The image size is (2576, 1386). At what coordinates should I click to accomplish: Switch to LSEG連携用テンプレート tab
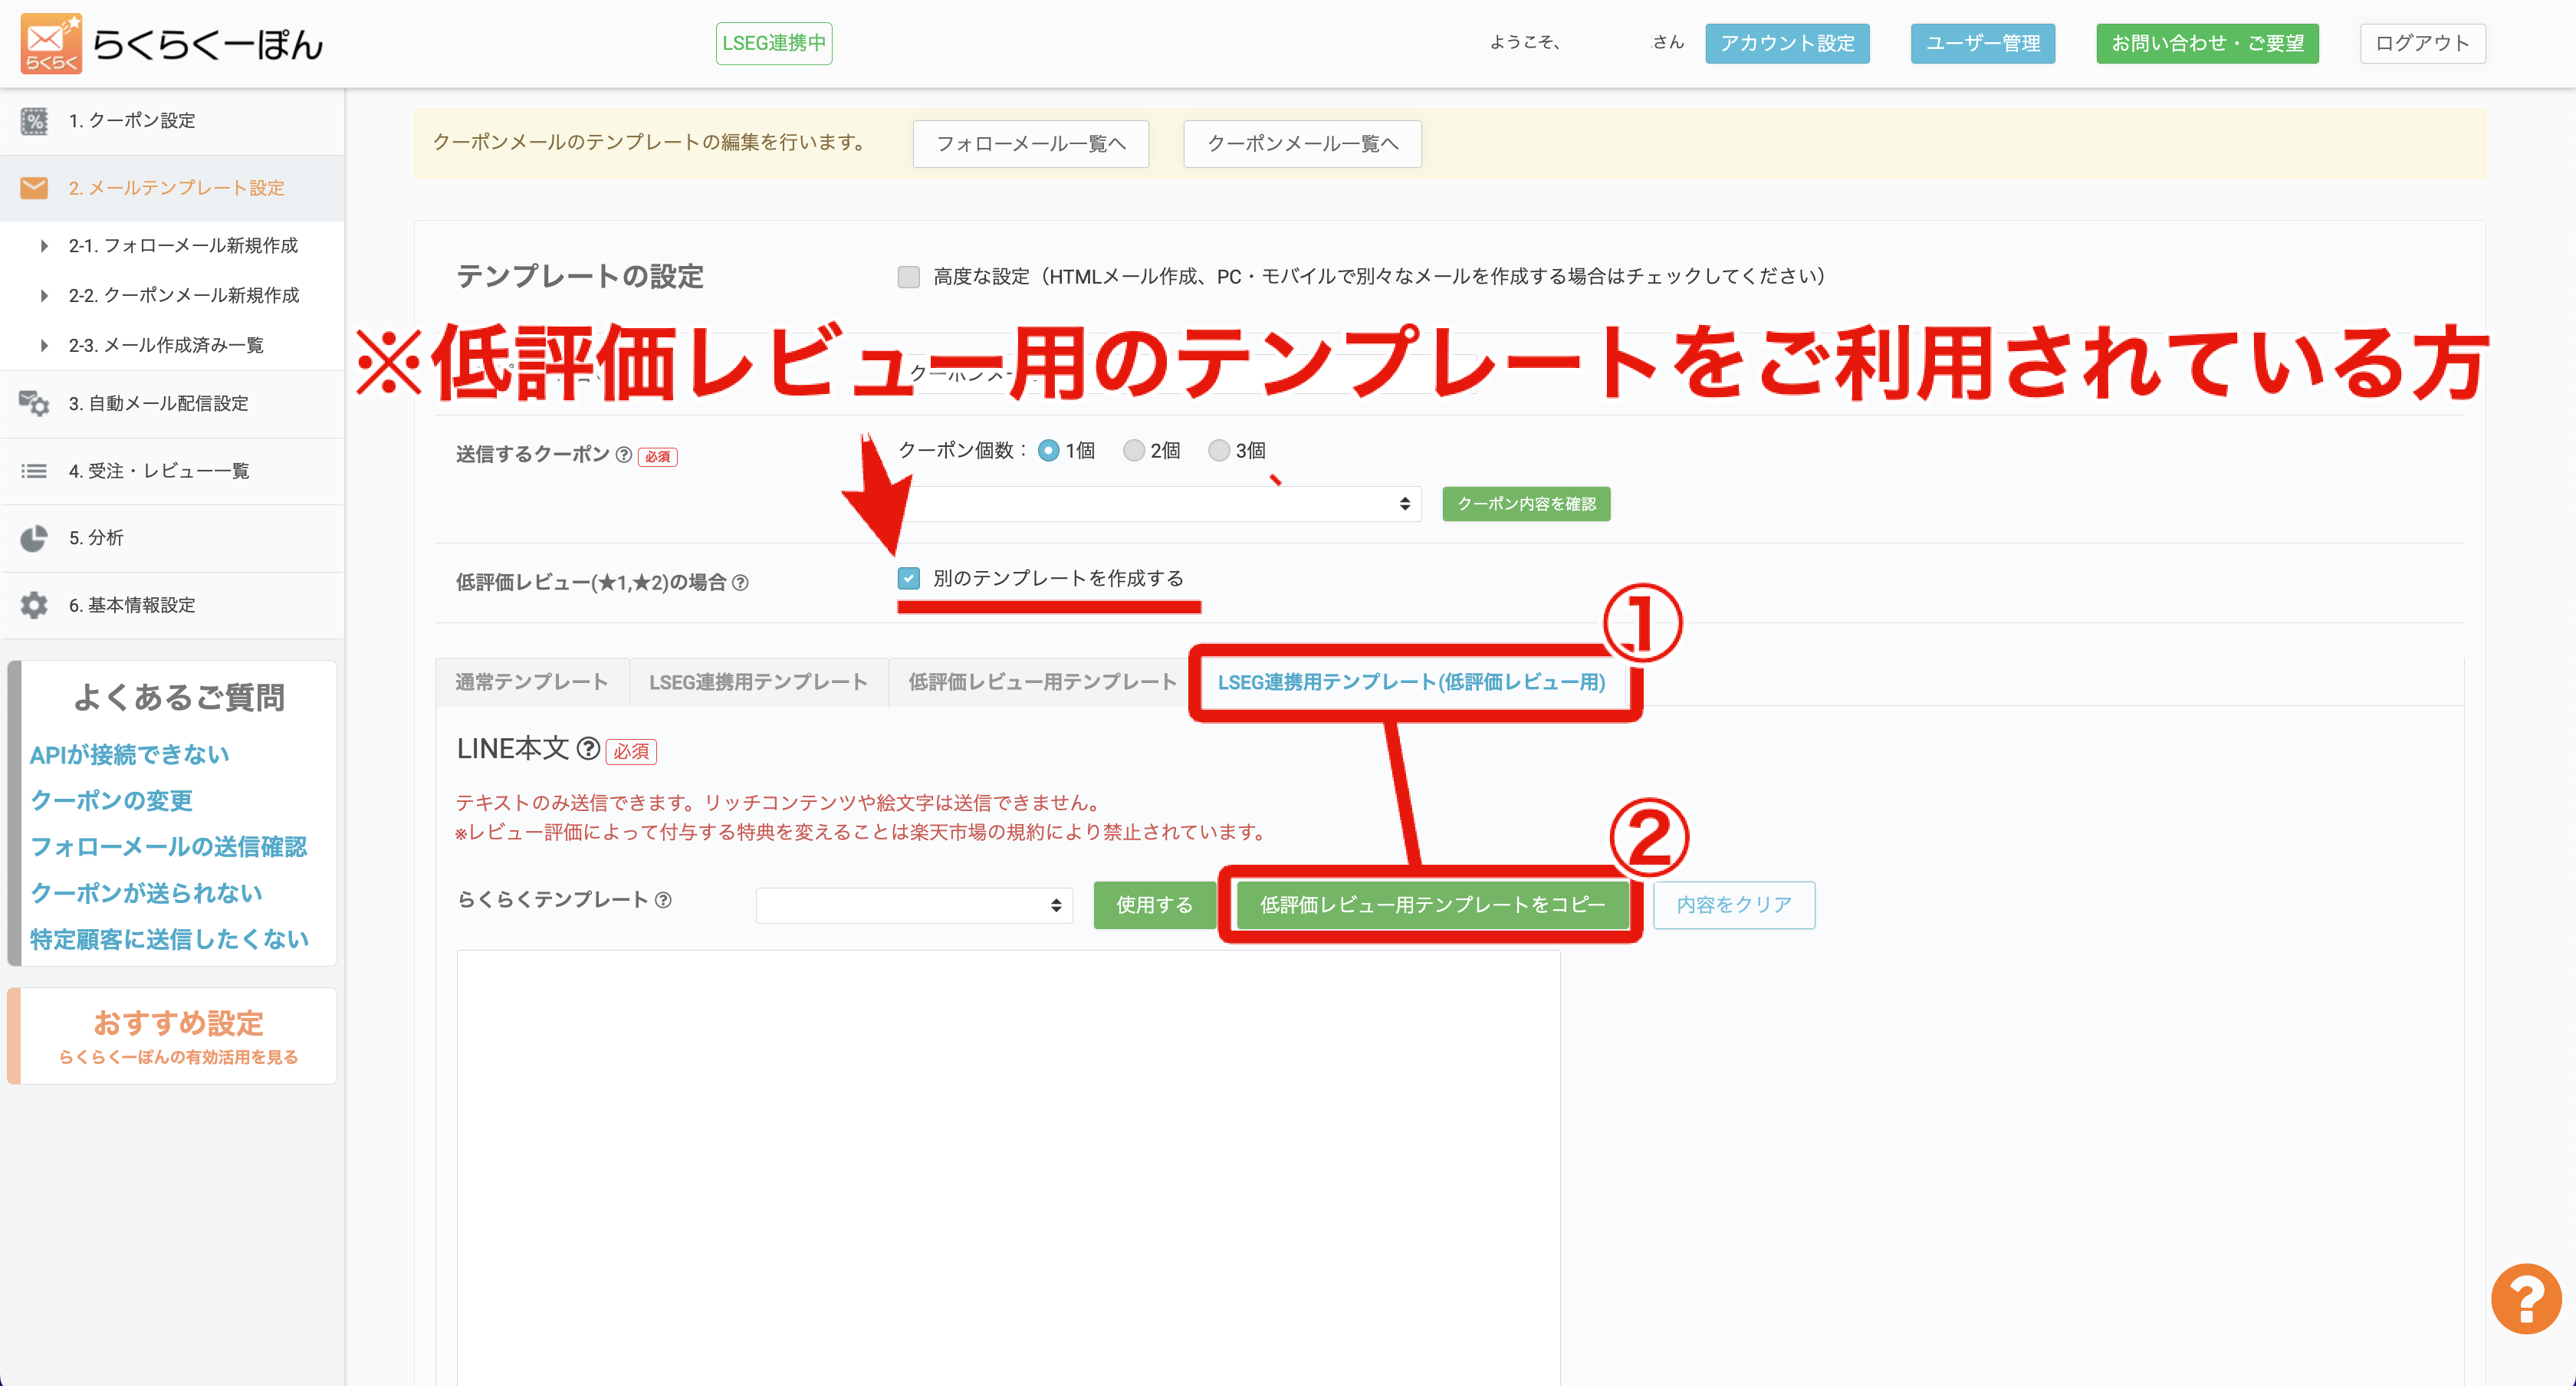click(x=758, y=682)
